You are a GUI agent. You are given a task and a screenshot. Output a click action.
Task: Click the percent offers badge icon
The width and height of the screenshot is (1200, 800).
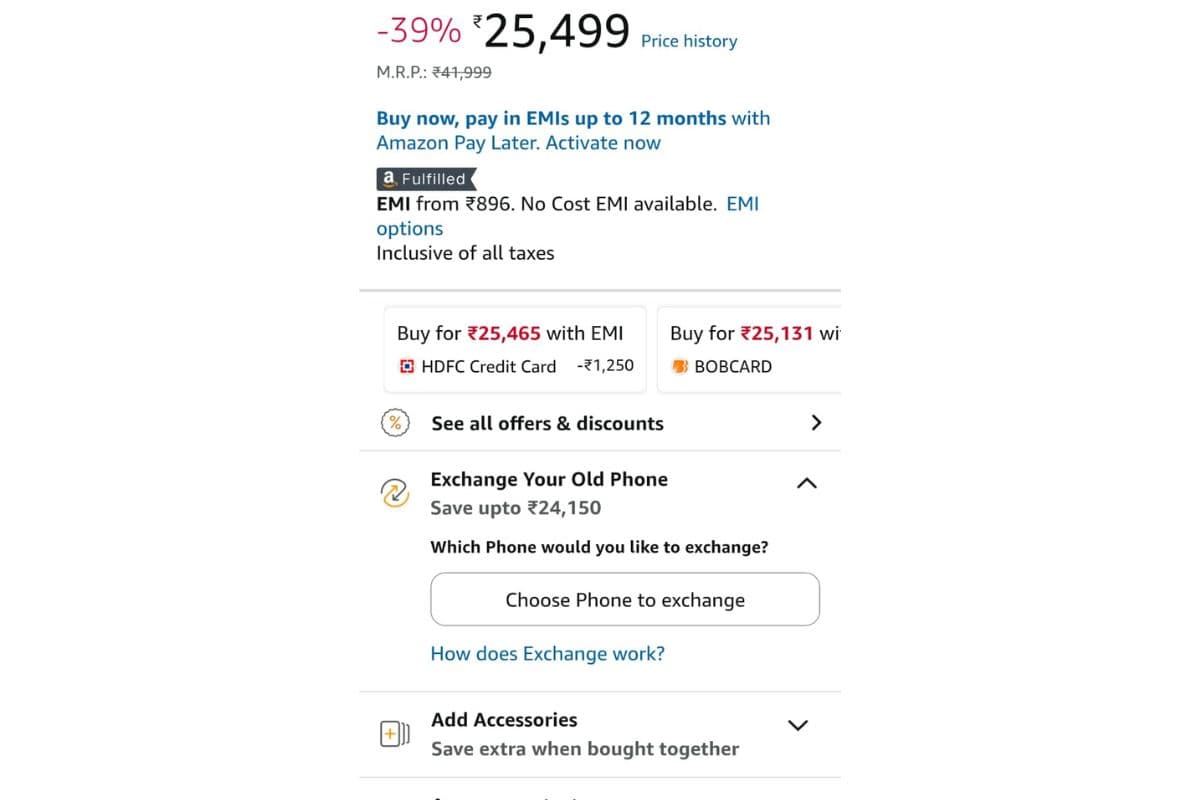(x=395, y=423)
